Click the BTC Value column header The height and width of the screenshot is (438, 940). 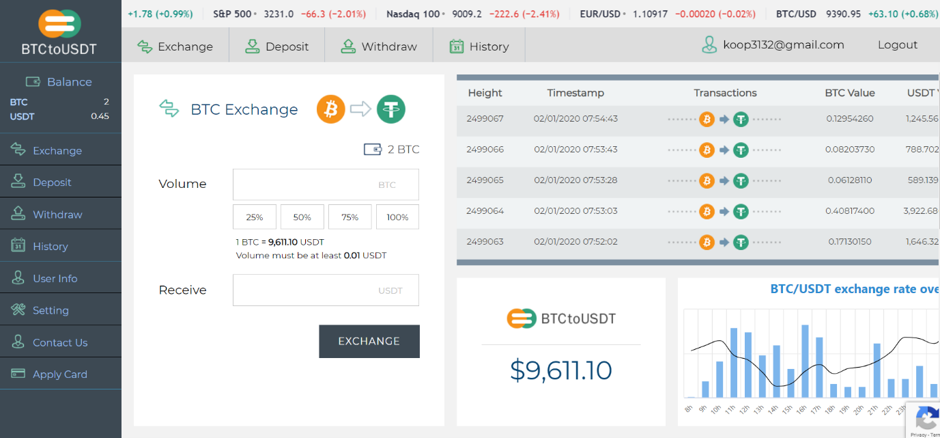pyautogui.click(x=850, y=93)
